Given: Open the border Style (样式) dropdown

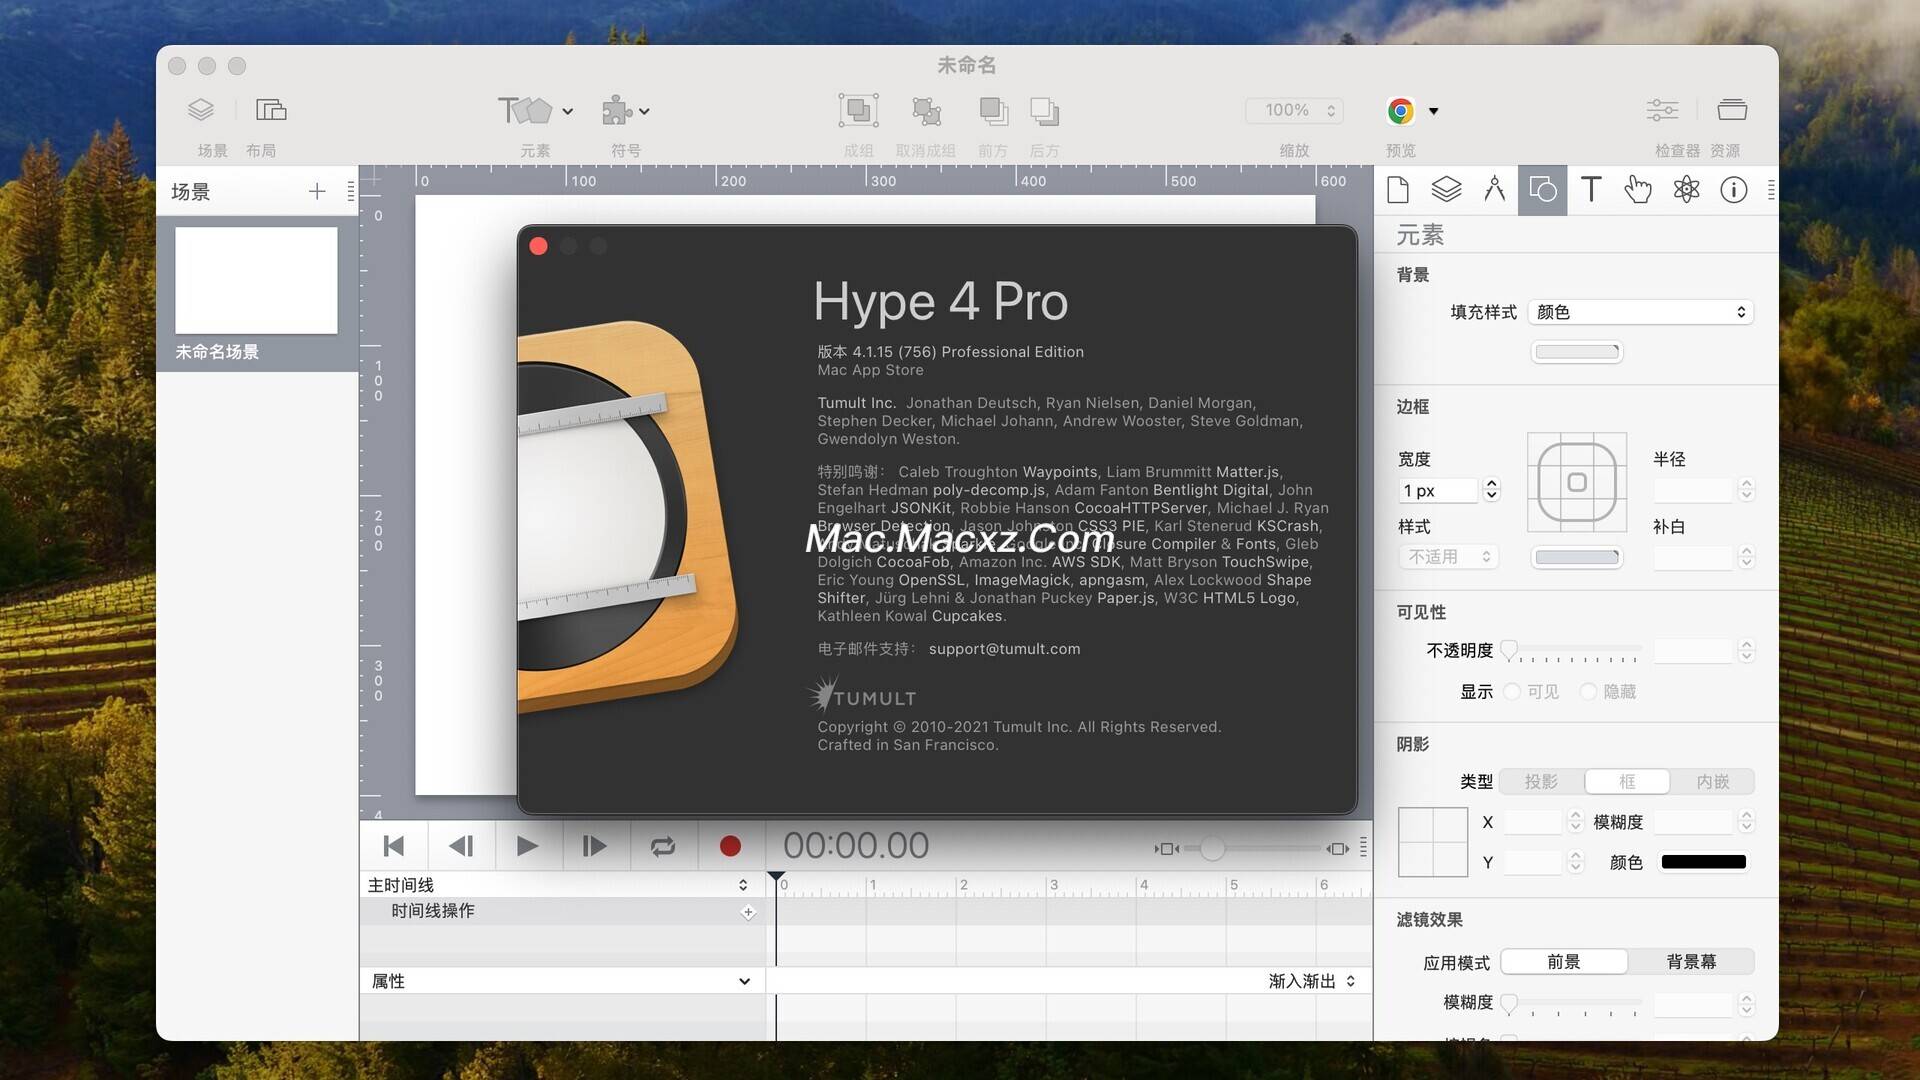Looking at the screenshot, I should 1448,557.
